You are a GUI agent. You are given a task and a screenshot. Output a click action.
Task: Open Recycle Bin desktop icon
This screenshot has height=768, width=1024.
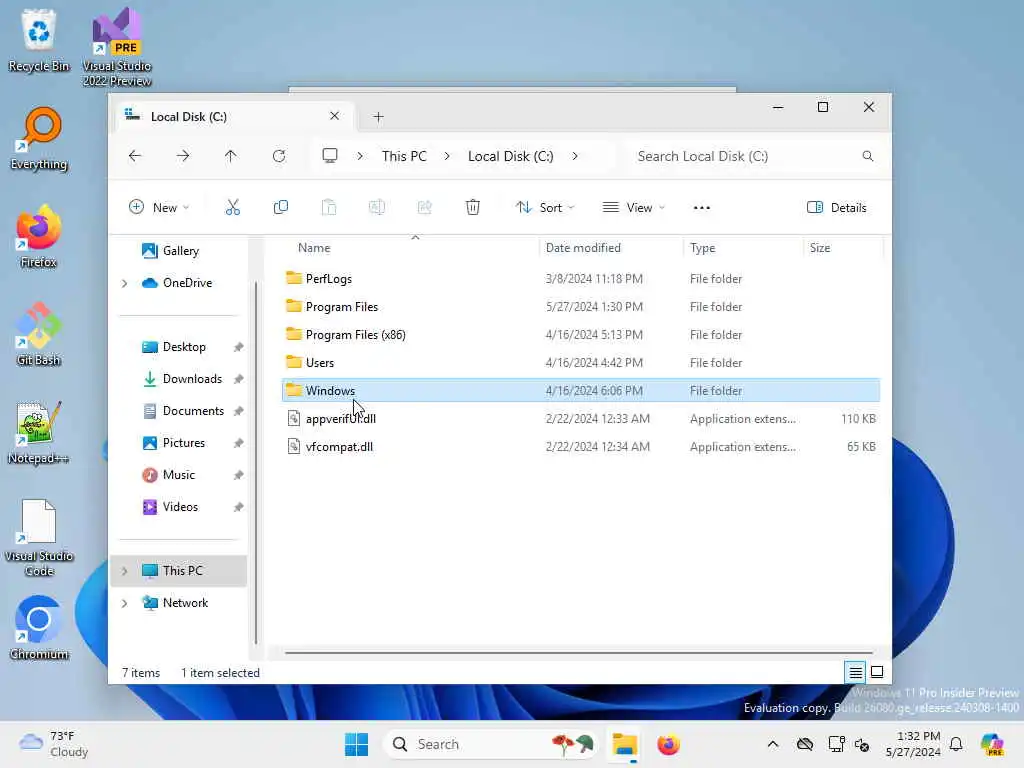point(39,40)
